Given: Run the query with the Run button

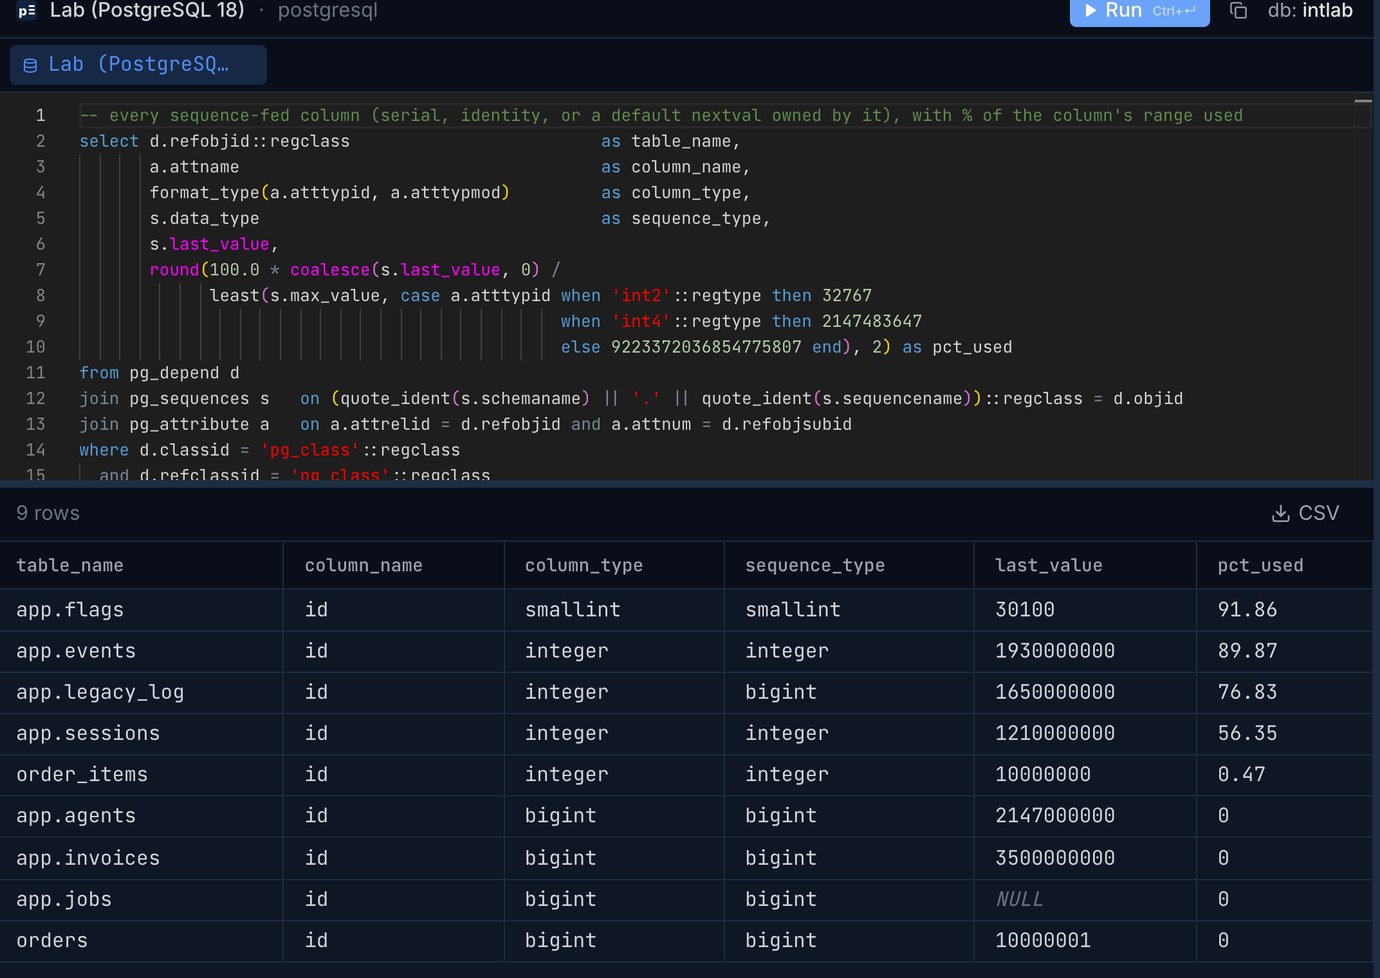Looking at the screenshot, I should pyautogui.click(x=1139, y=11).
